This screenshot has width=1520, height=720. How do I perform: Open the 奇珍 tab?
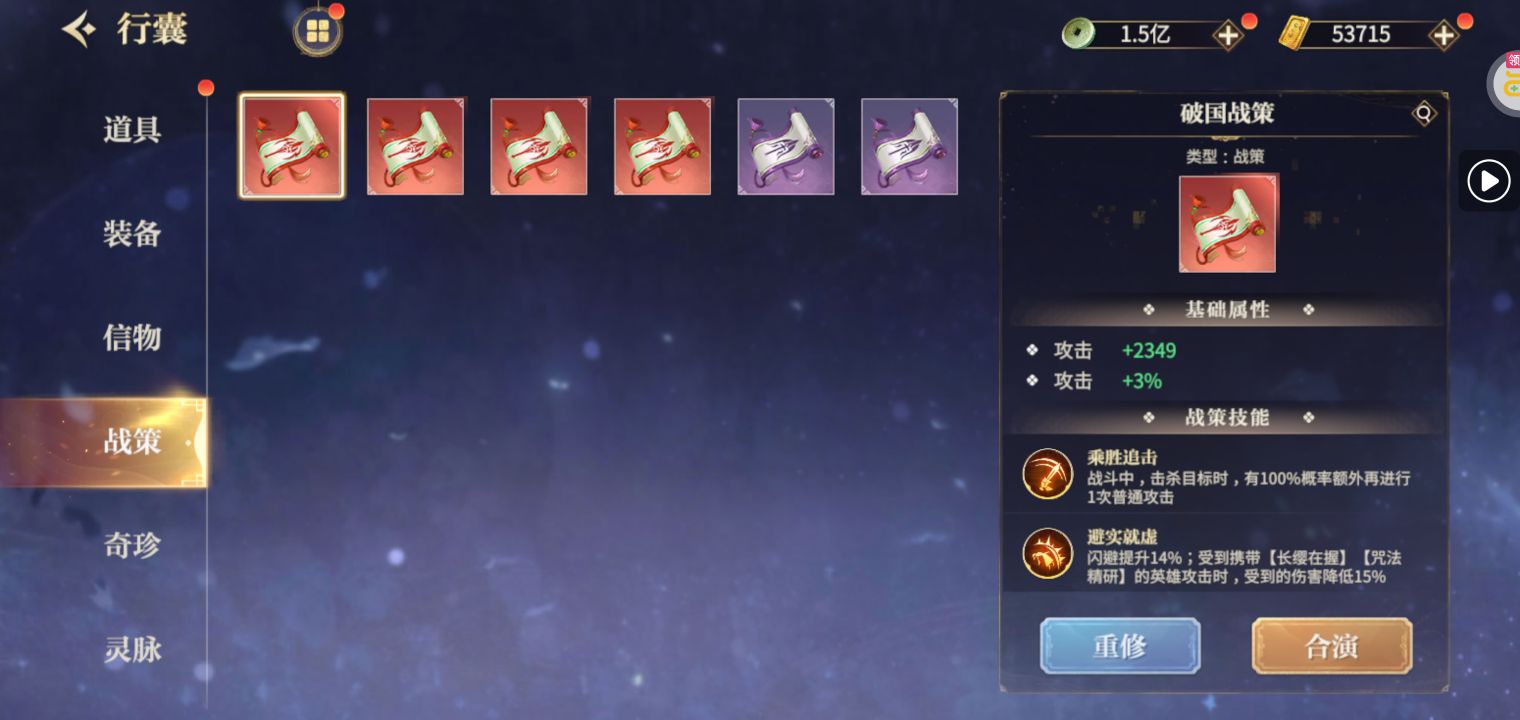[132, 545]
